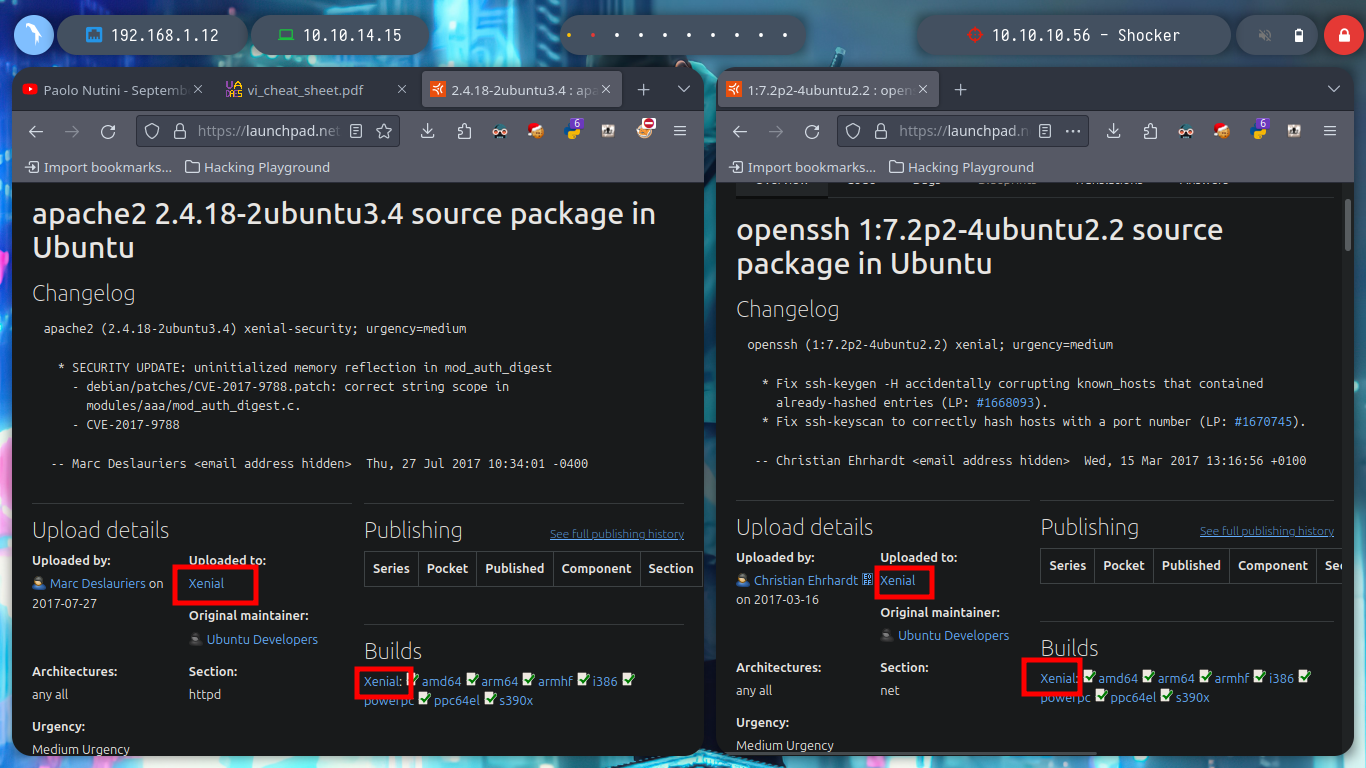Open tracking protection shield in apache2 window
Image resolution: width=1366 pixels, height=768 pixels.
tap(152, 131)
